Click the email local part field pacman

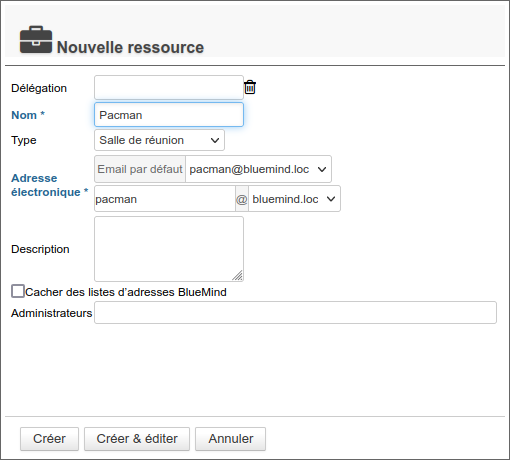point(165,199)
